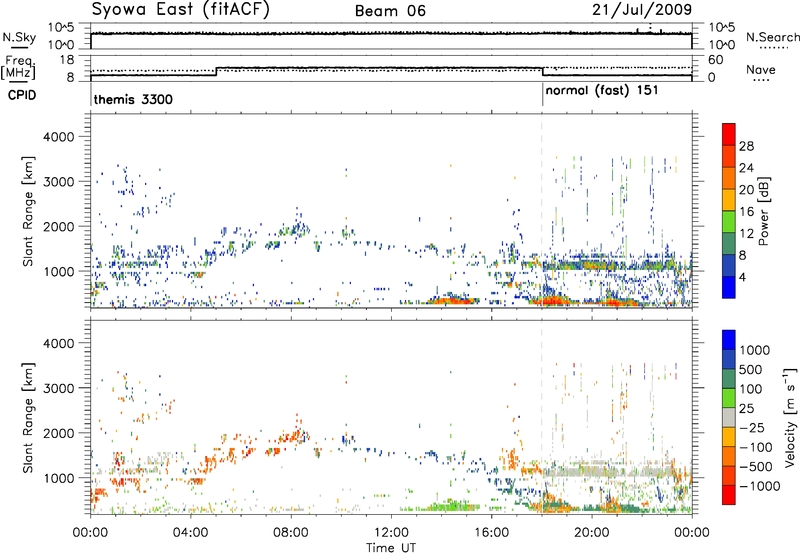The image size is (800, 554).
Task: Click the "Nave" legend label
Action: [x=761, y=70]
